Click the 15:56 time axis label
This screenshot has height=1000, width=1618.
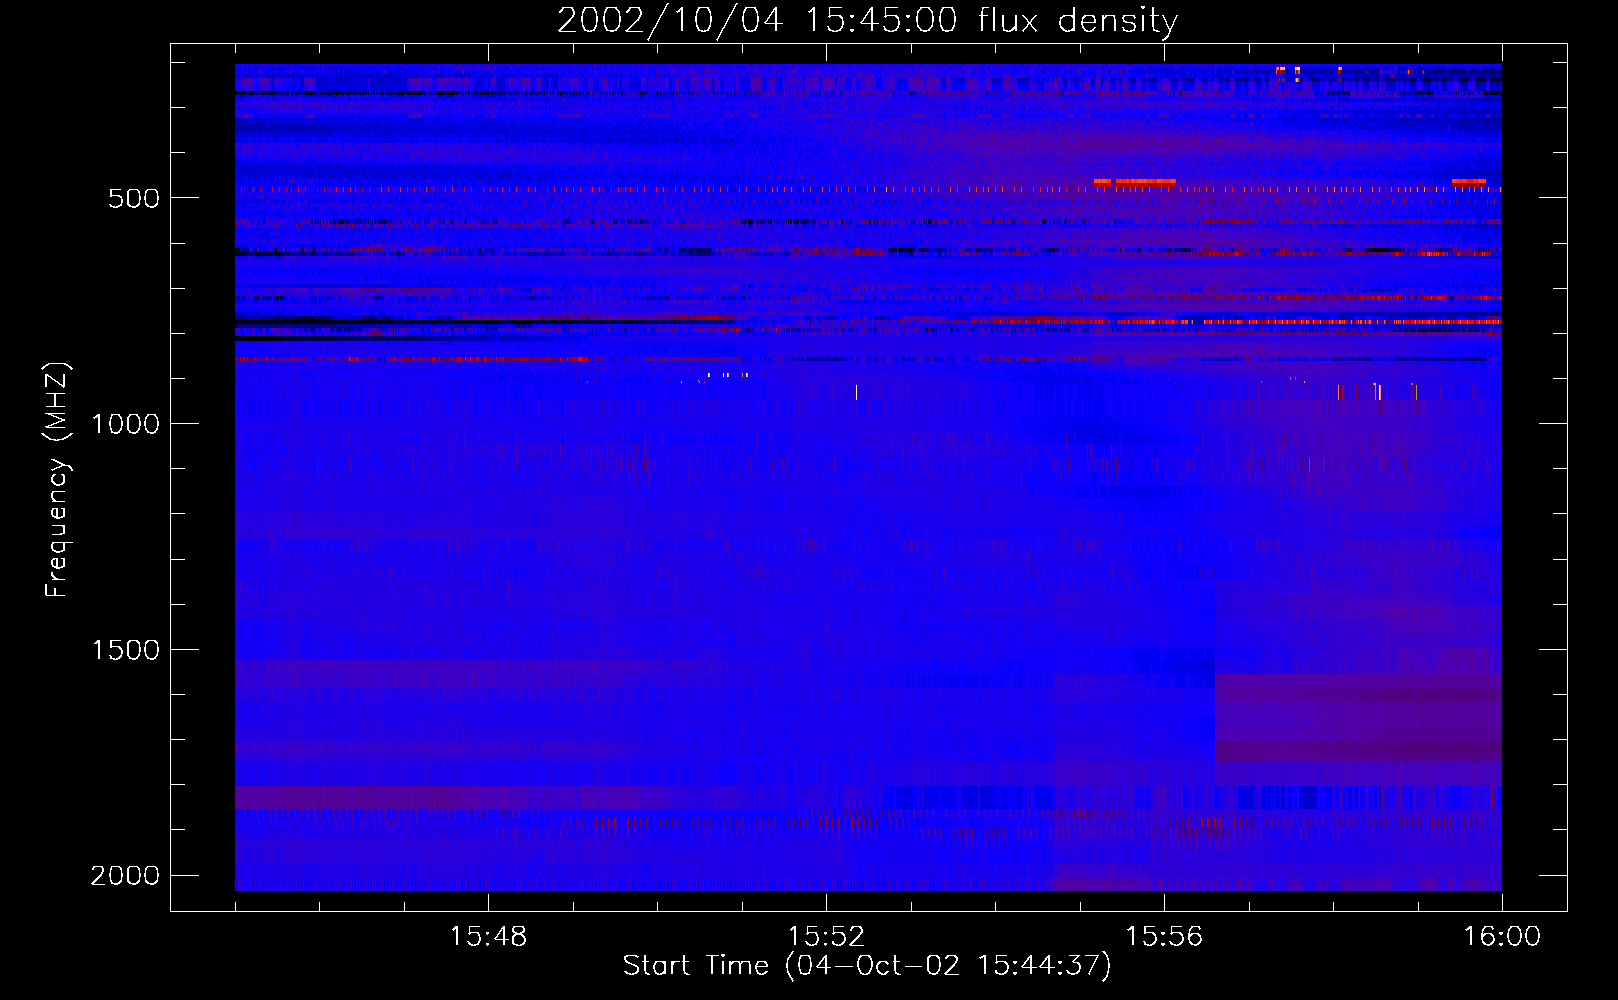pyautogui.click(x=1164, y=936)
